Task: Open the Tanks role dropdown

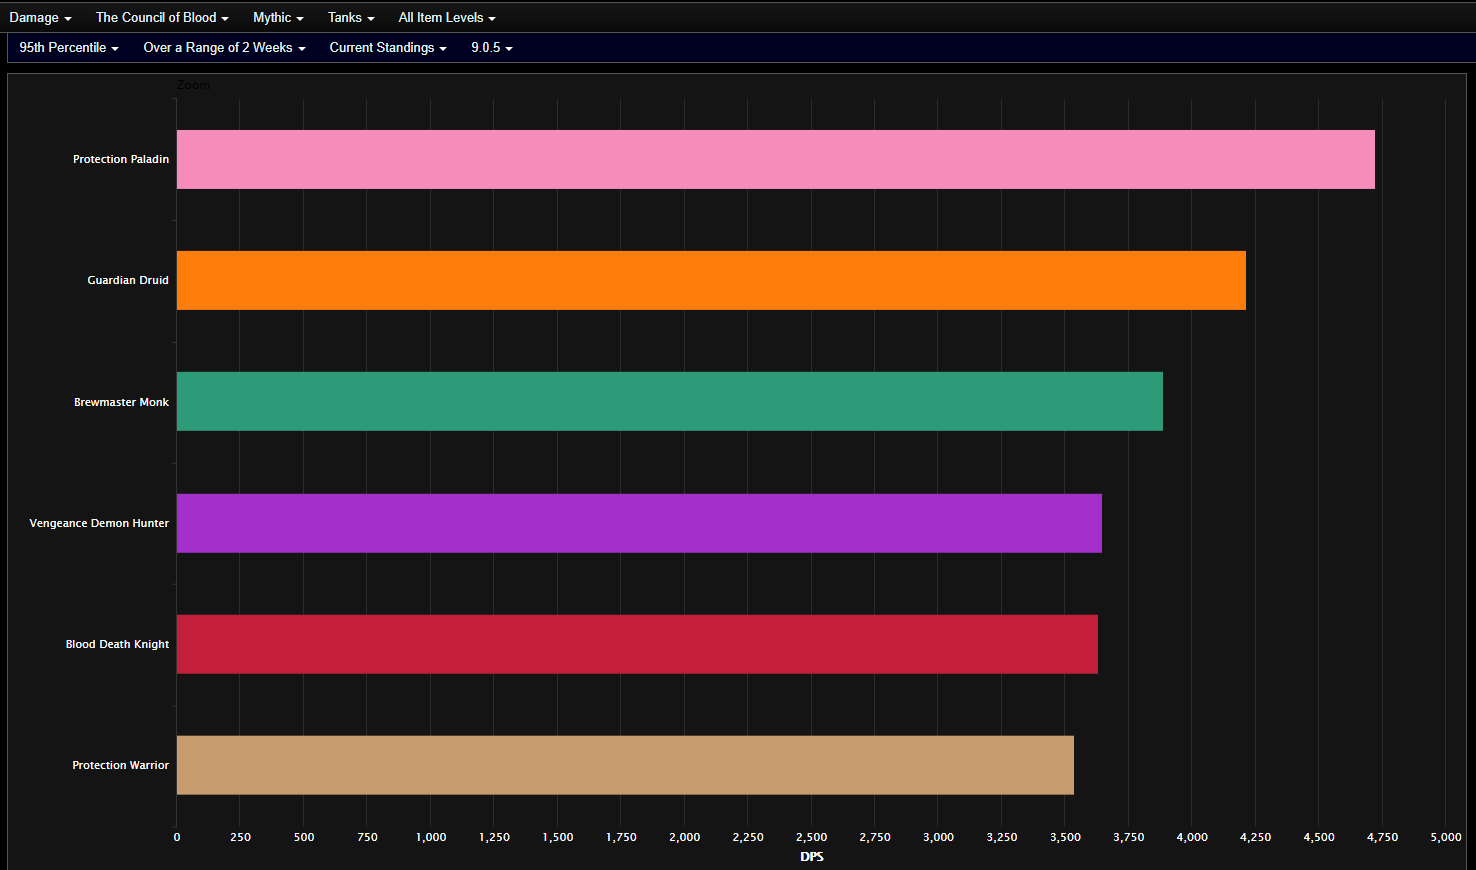Action: 351,17
